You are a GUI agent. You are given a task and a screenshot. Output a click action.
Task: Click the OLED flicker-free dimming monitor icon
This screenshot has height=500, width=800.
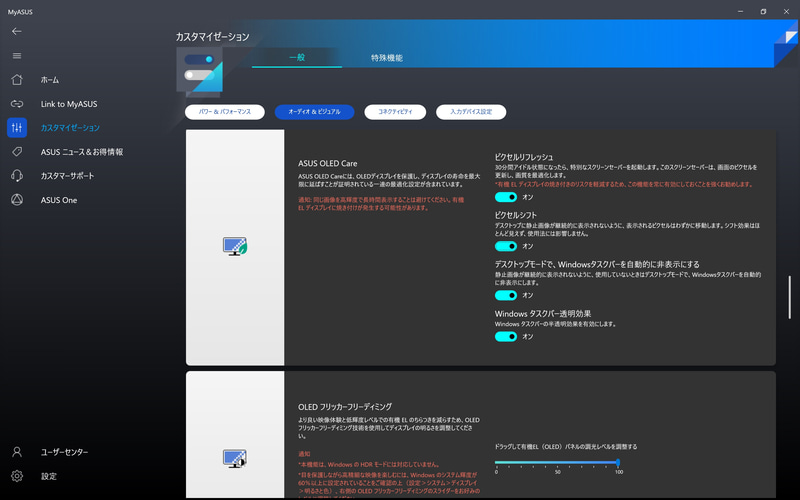235,458
